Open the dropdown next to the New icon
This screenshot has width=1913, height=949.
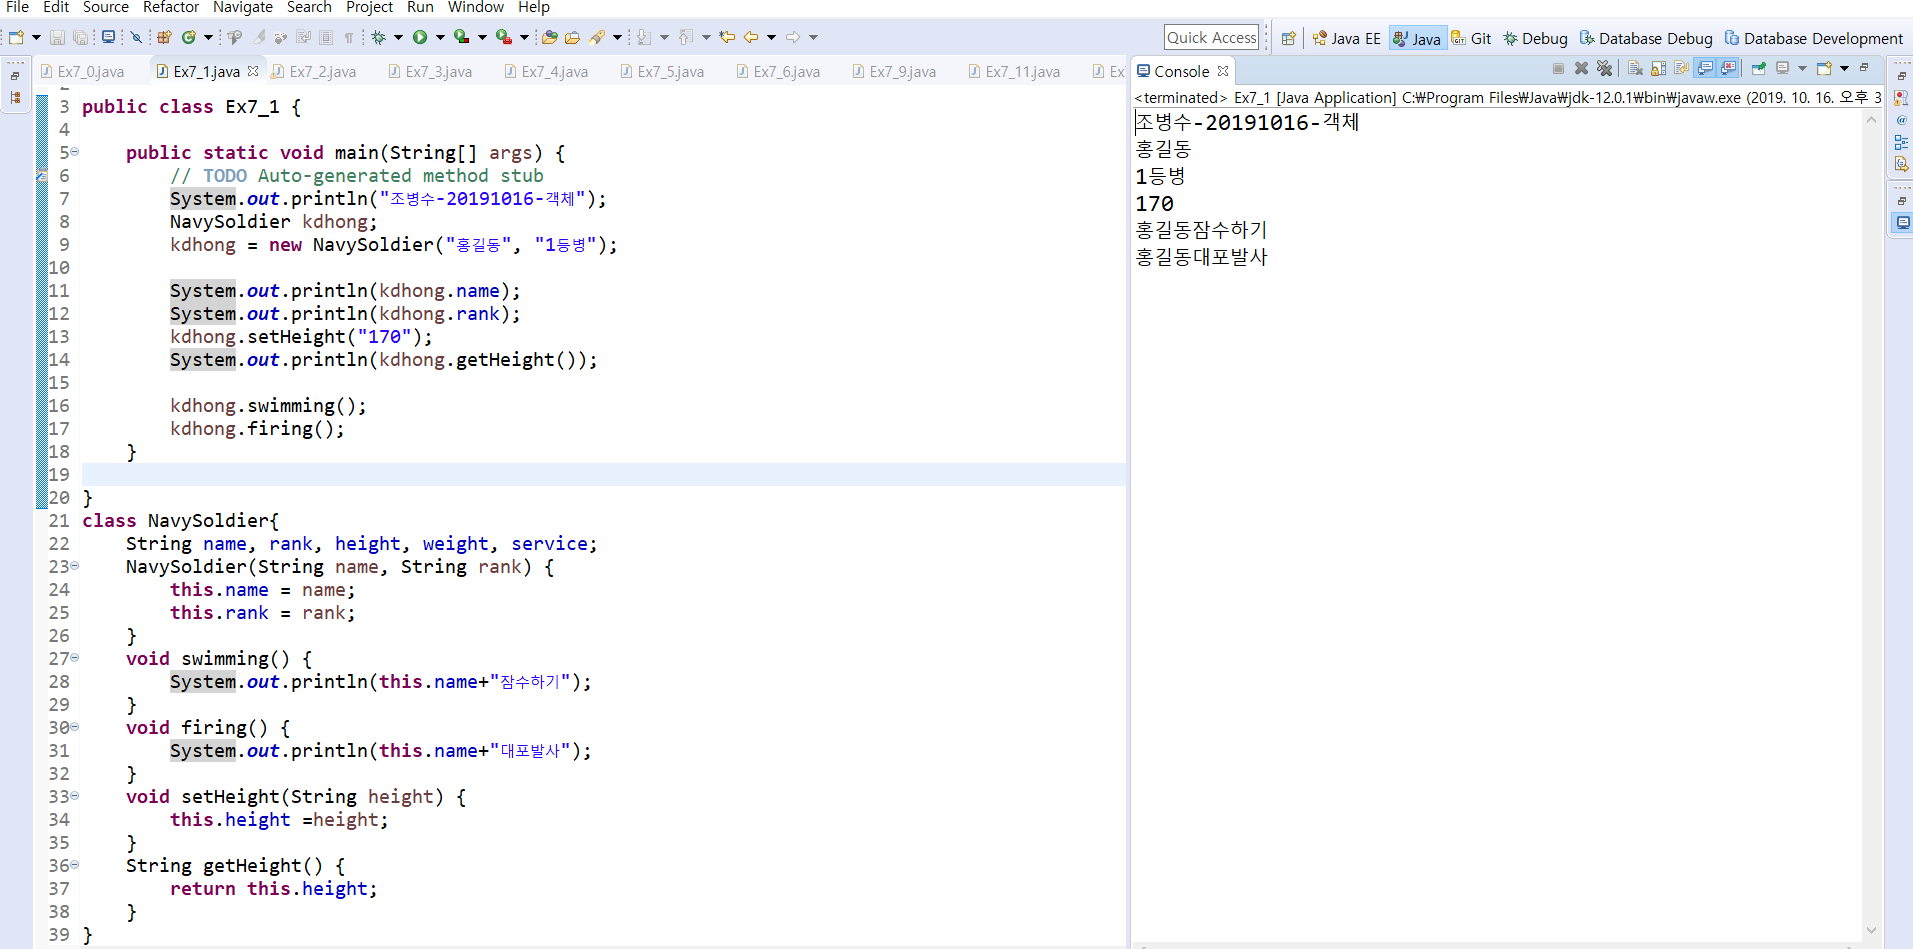37,37
